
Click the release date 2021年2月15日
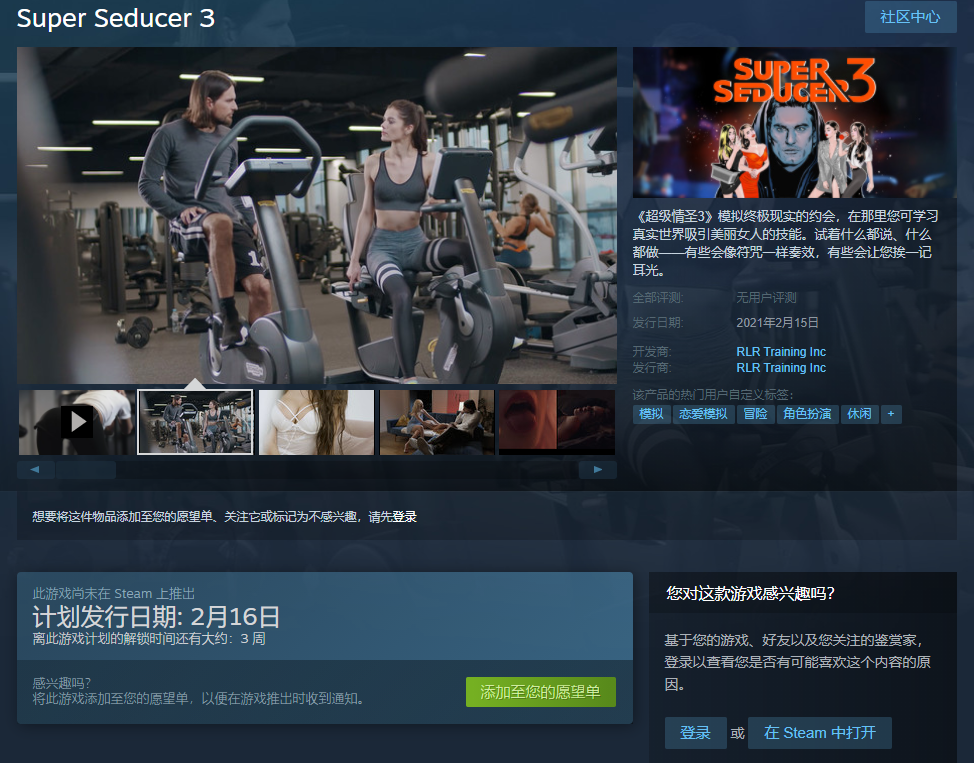coord(777,323)
